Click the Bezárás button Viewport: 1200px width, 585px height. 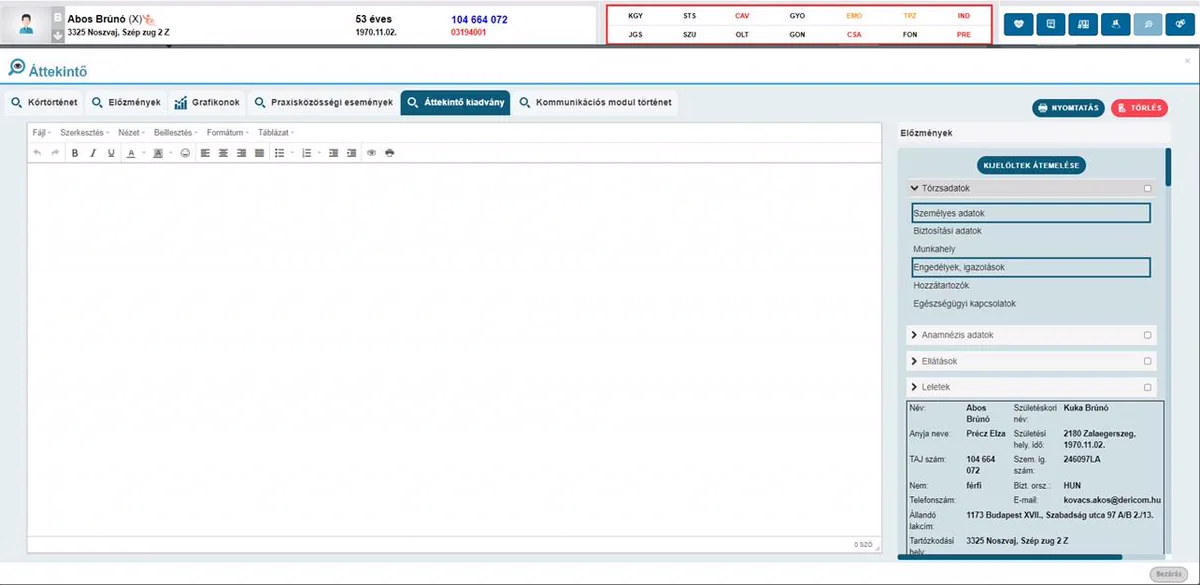[1169, 574]
